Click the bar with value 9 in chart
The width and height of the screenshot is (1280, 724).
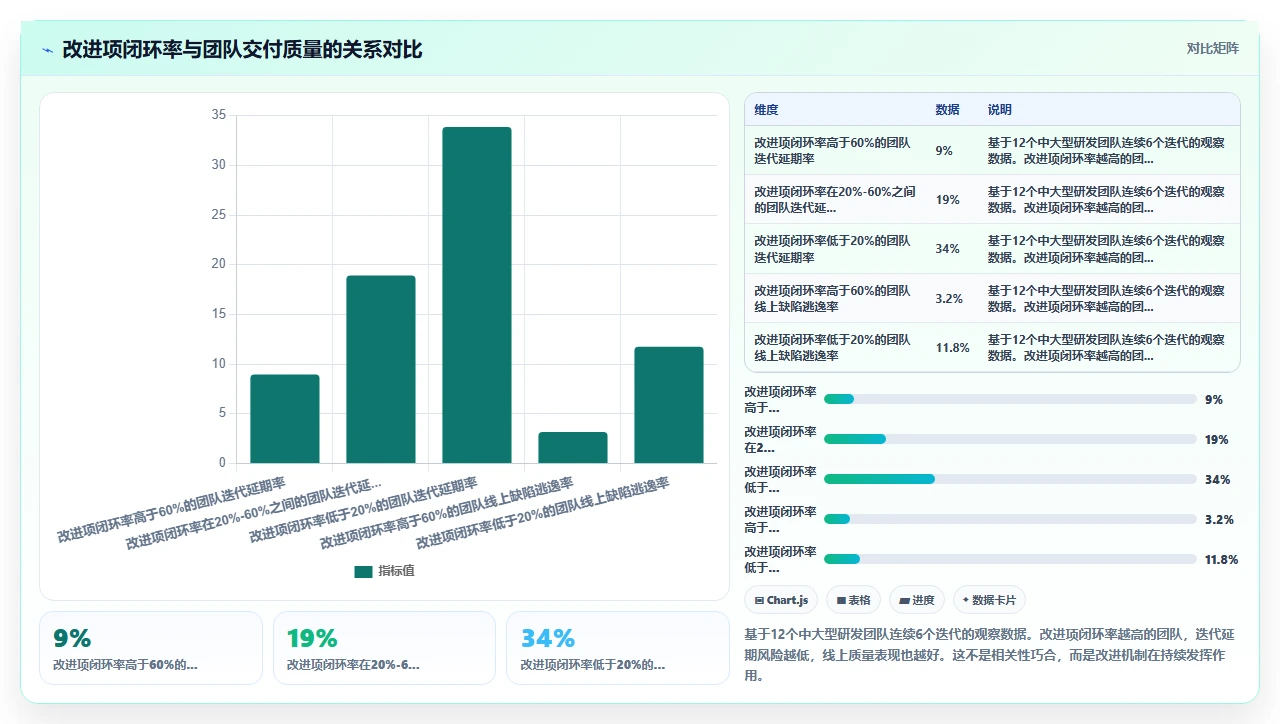[285, 419]
